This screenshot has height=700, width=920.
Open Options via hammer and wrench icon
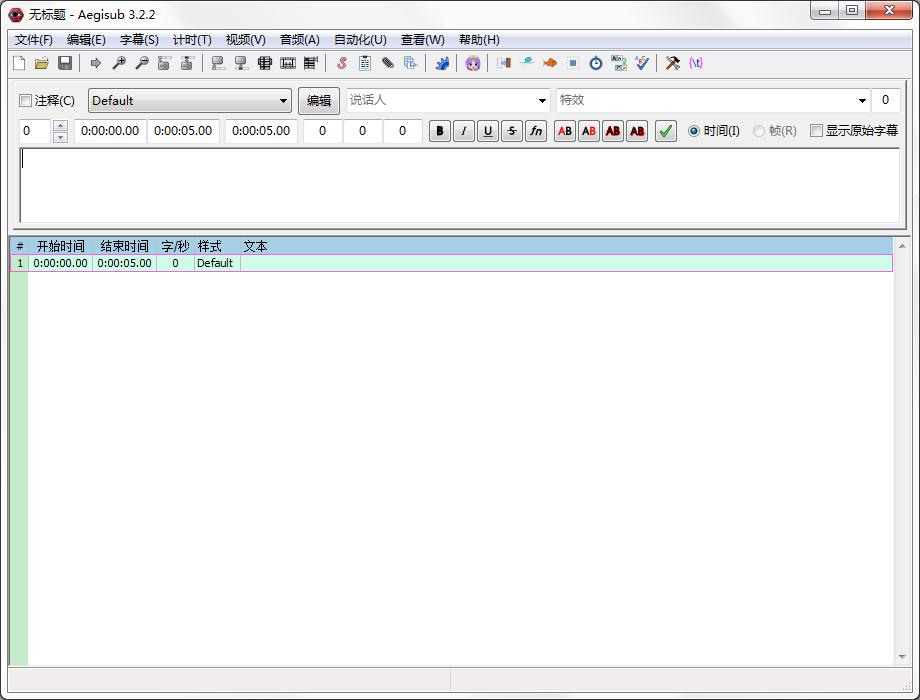pos(673,63)
